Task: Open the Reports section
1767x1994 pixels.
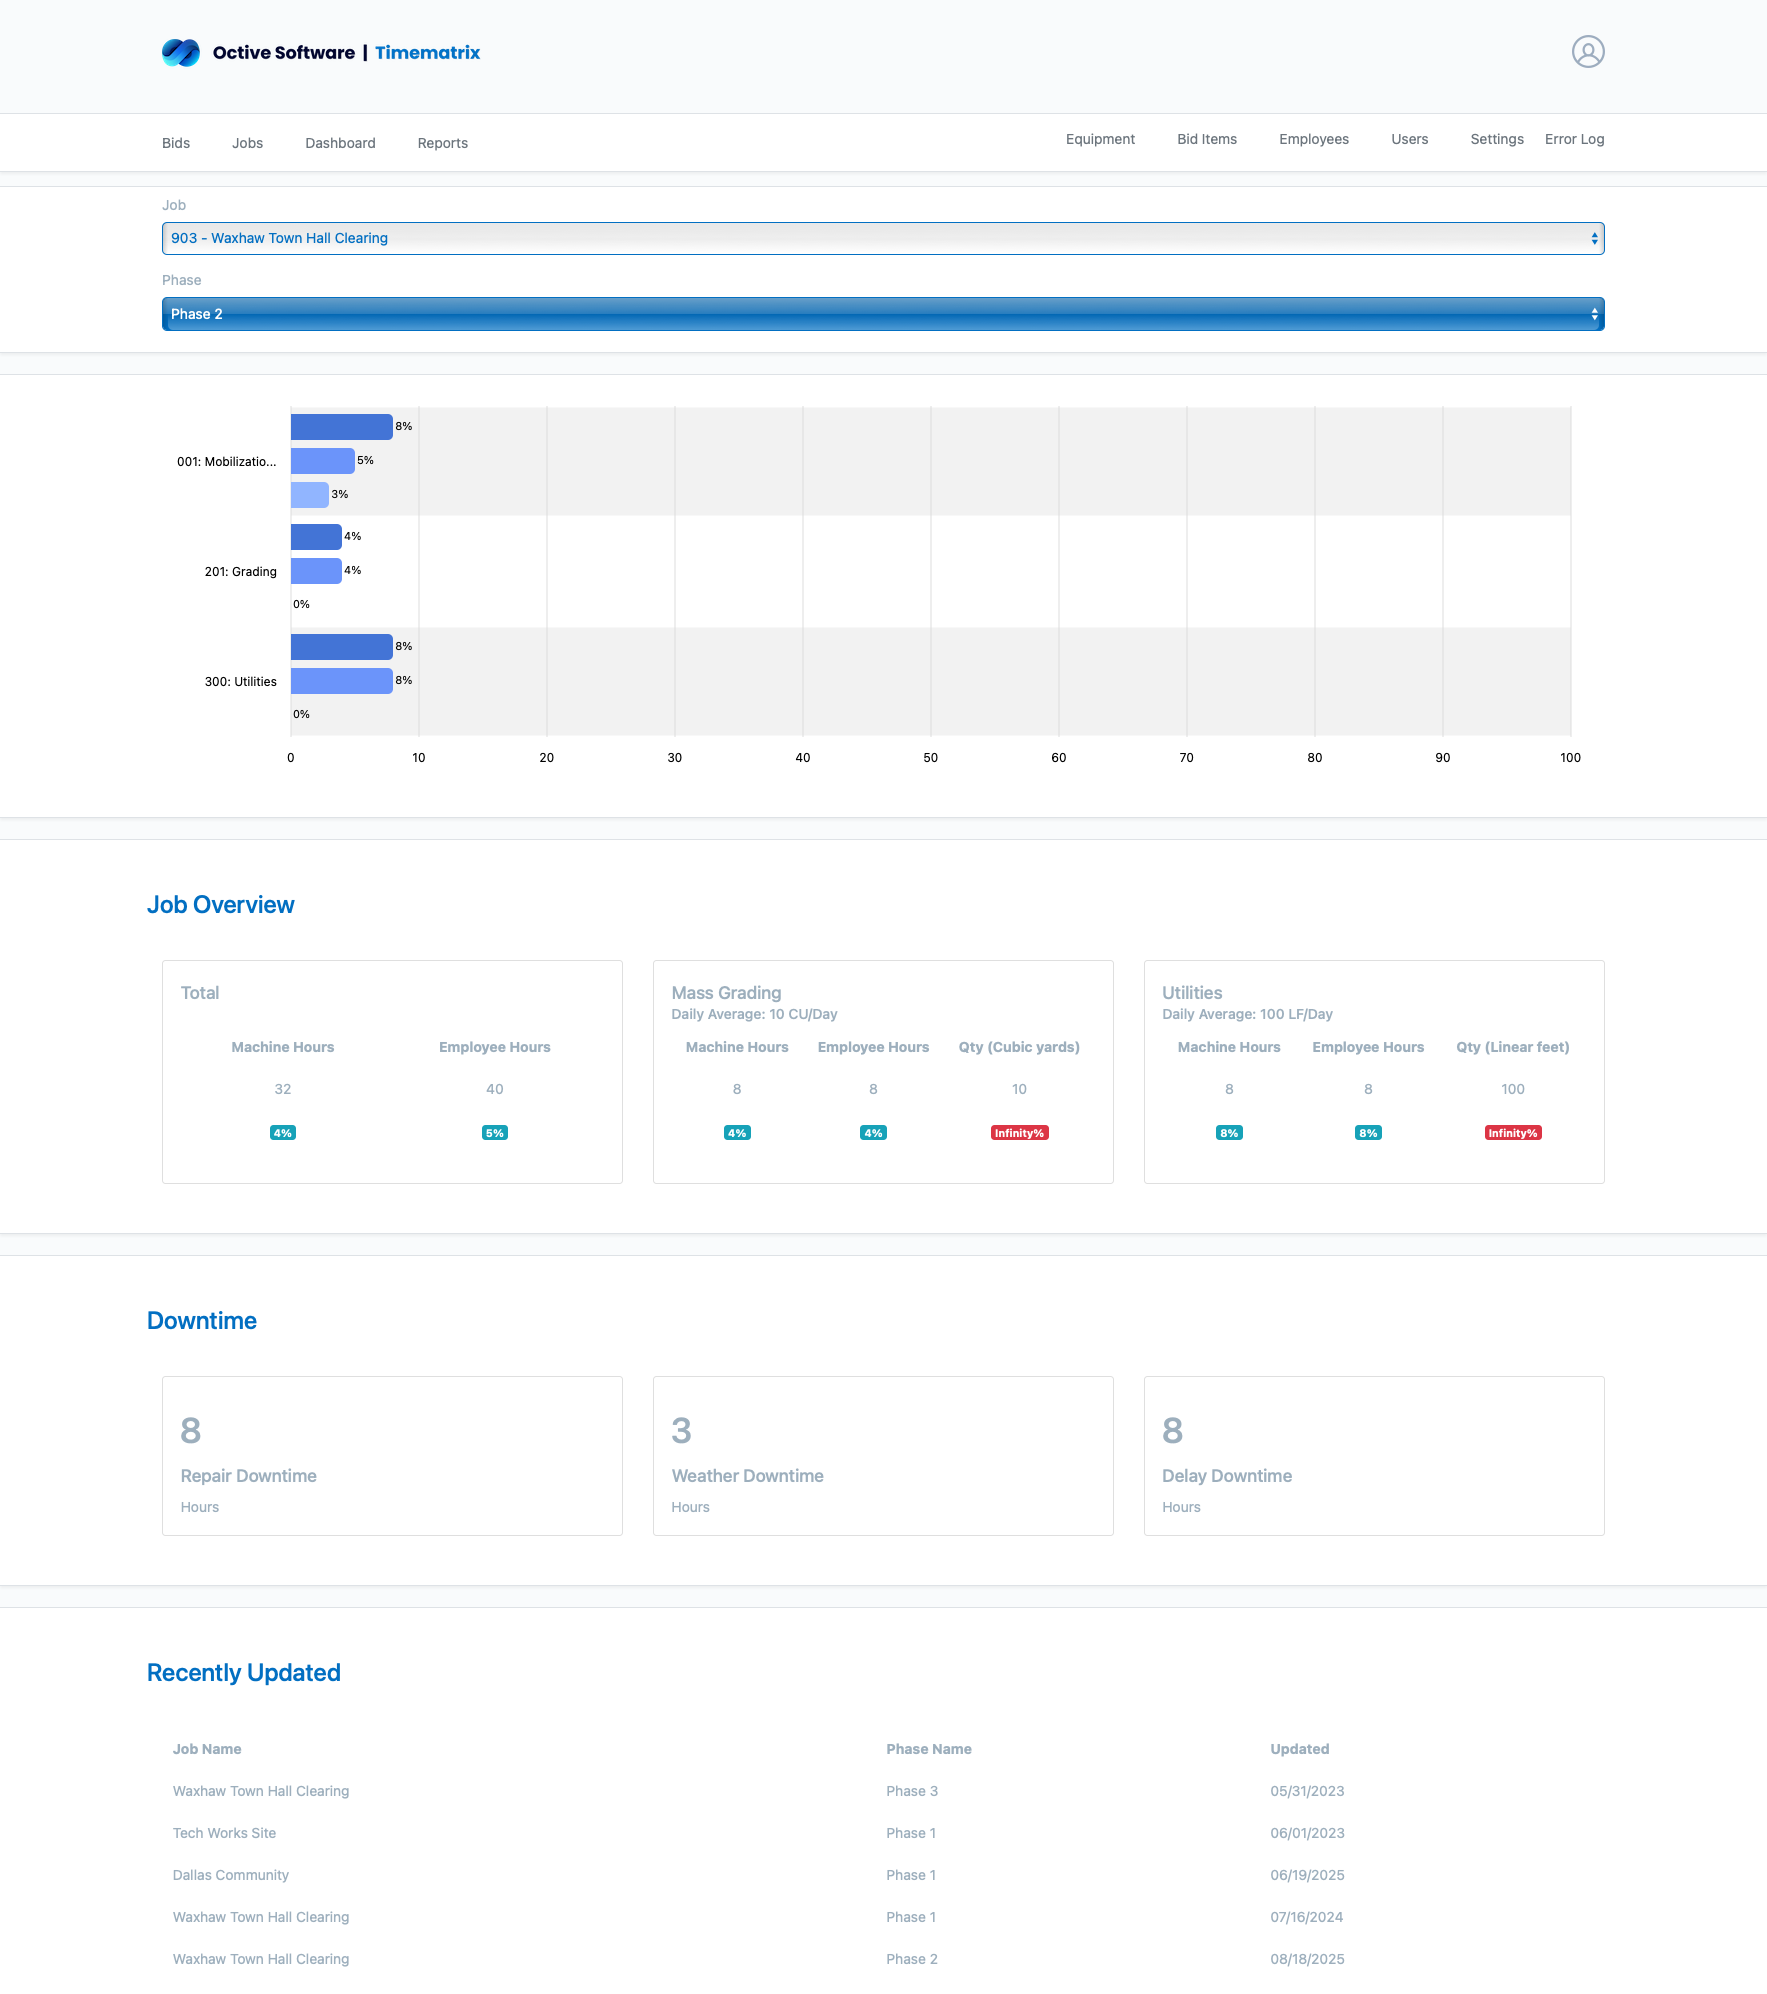Action: [x=442, y=144]
